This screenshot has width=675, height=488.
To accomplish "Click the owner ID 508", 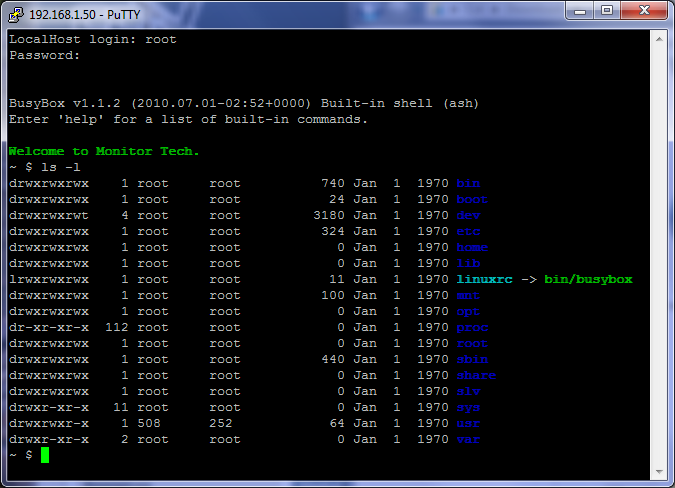I will (149, 424).
